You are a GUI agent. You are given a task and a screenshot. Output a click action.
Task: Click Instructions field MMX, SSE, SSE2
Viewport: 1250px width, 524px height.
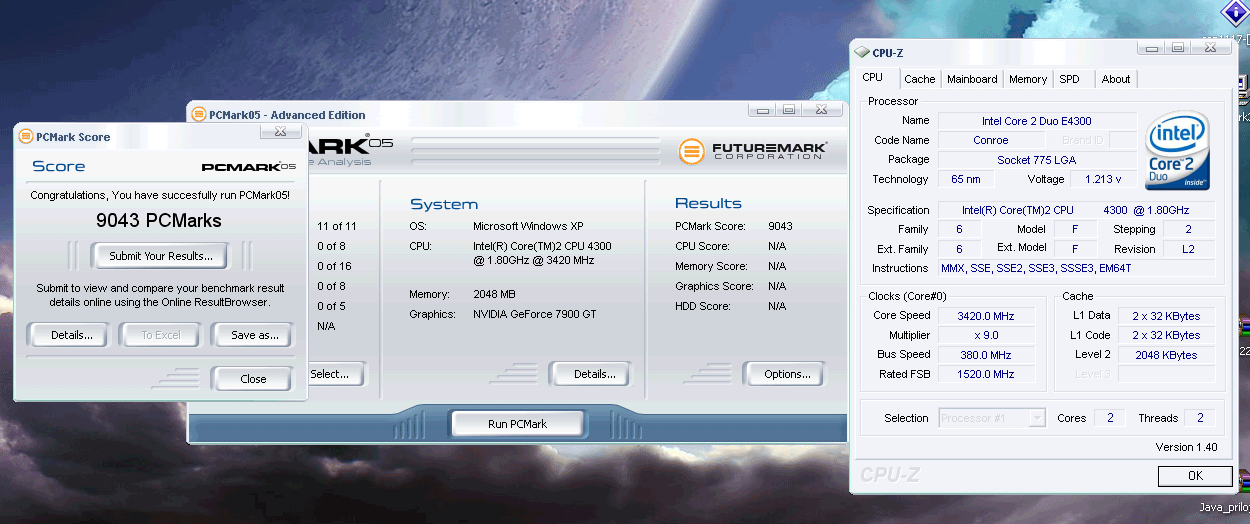tap(1076, 268)
